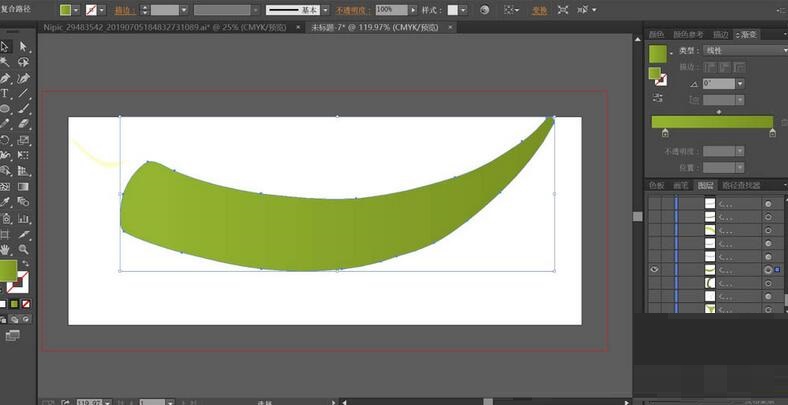Click the reverse gradient icon

[x=657, y=98]
